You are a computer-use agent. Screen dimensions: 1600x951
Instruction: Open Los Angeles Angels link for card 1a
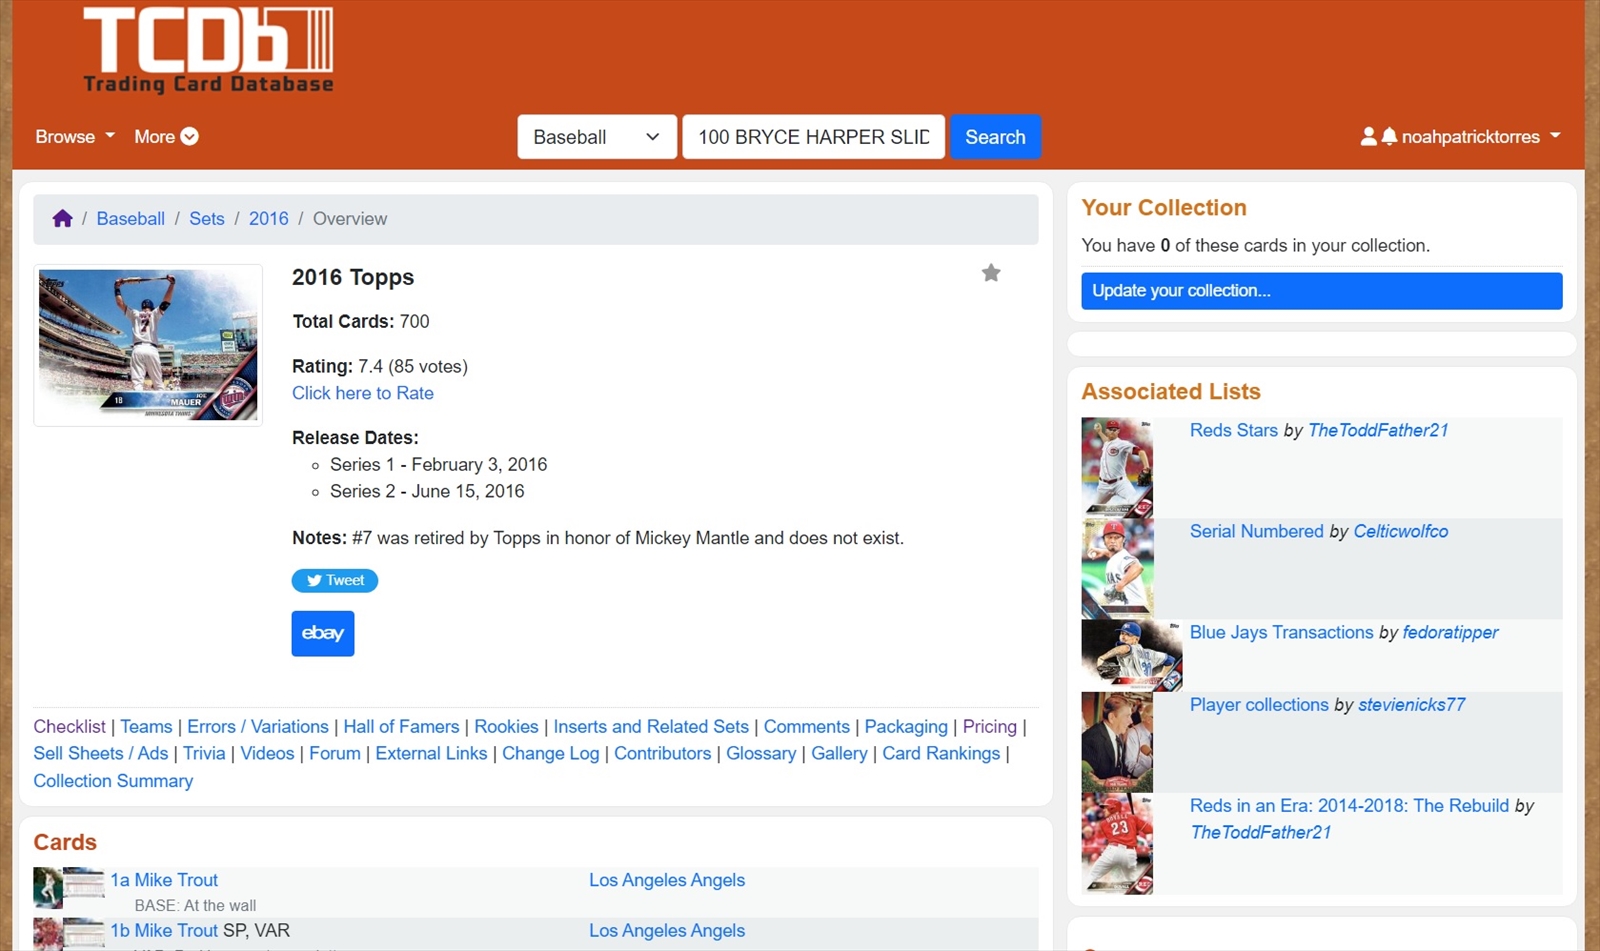click(667, 880)
